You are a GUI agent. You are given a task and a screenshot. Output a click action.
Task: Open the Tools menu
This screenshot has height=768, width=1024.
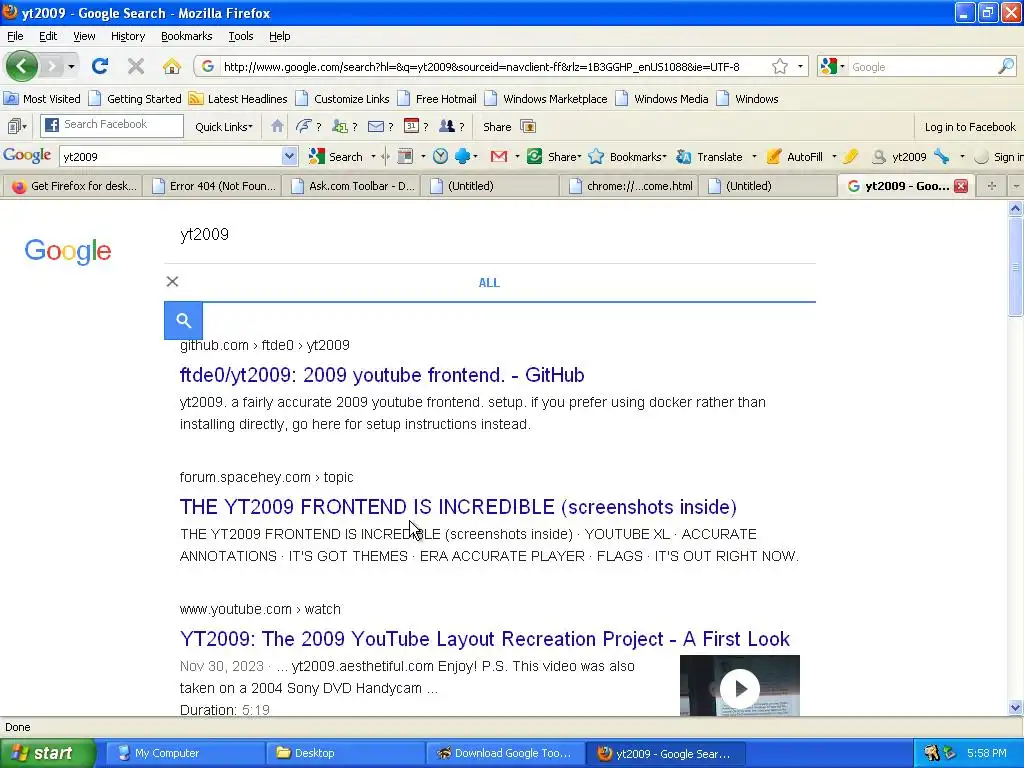pos(240,36)
